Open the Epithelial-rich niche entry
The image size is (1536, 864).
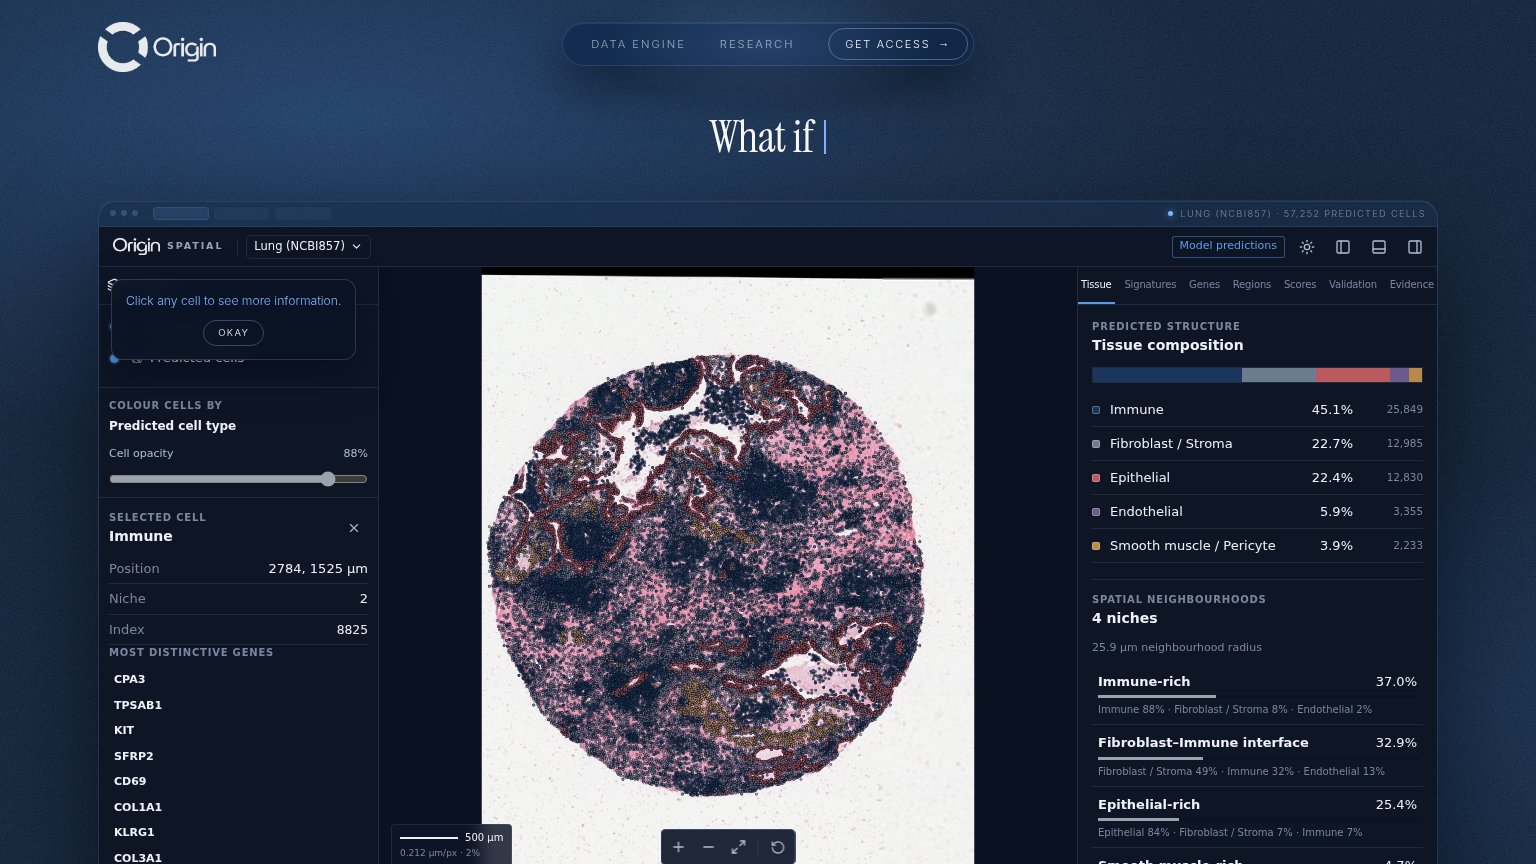pos(1257,817)
